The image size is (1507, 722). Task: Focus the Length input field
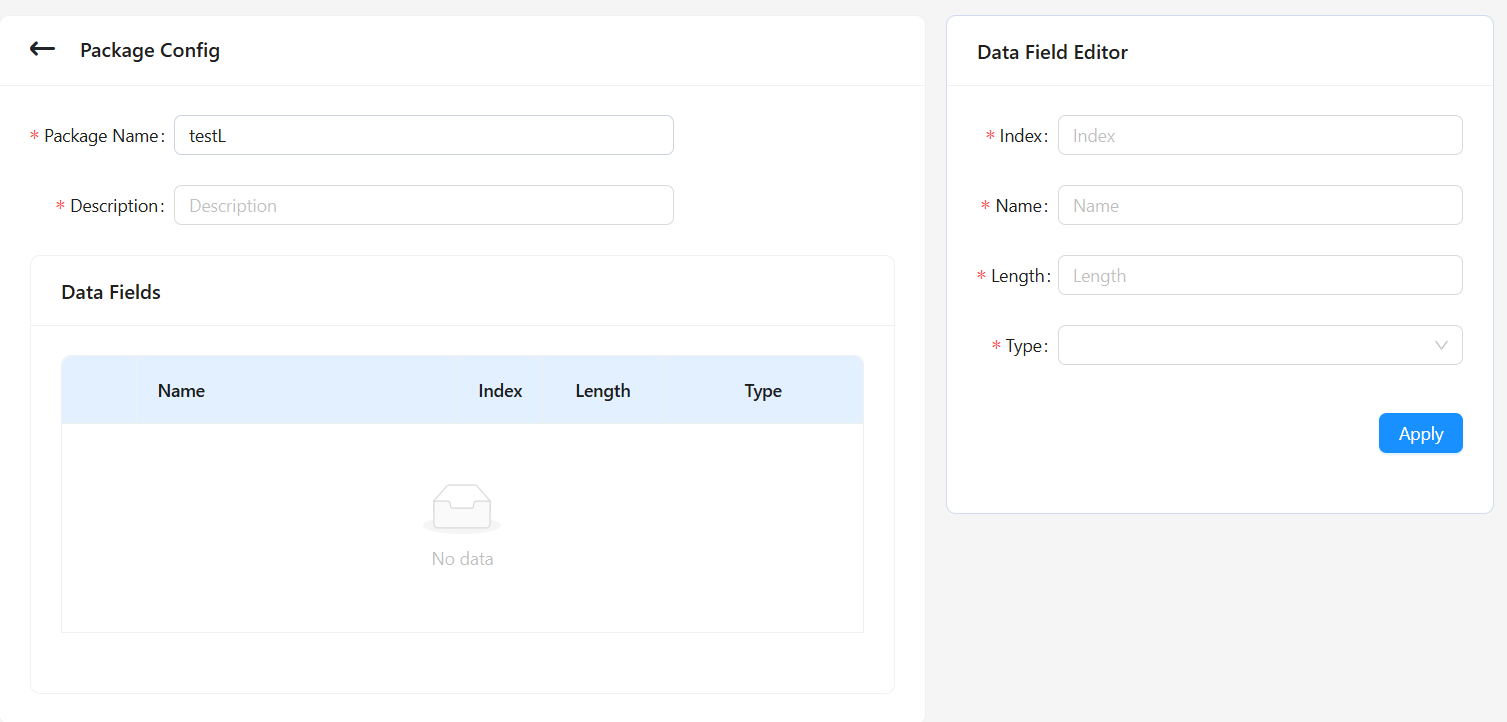[x=1260, y=275]
